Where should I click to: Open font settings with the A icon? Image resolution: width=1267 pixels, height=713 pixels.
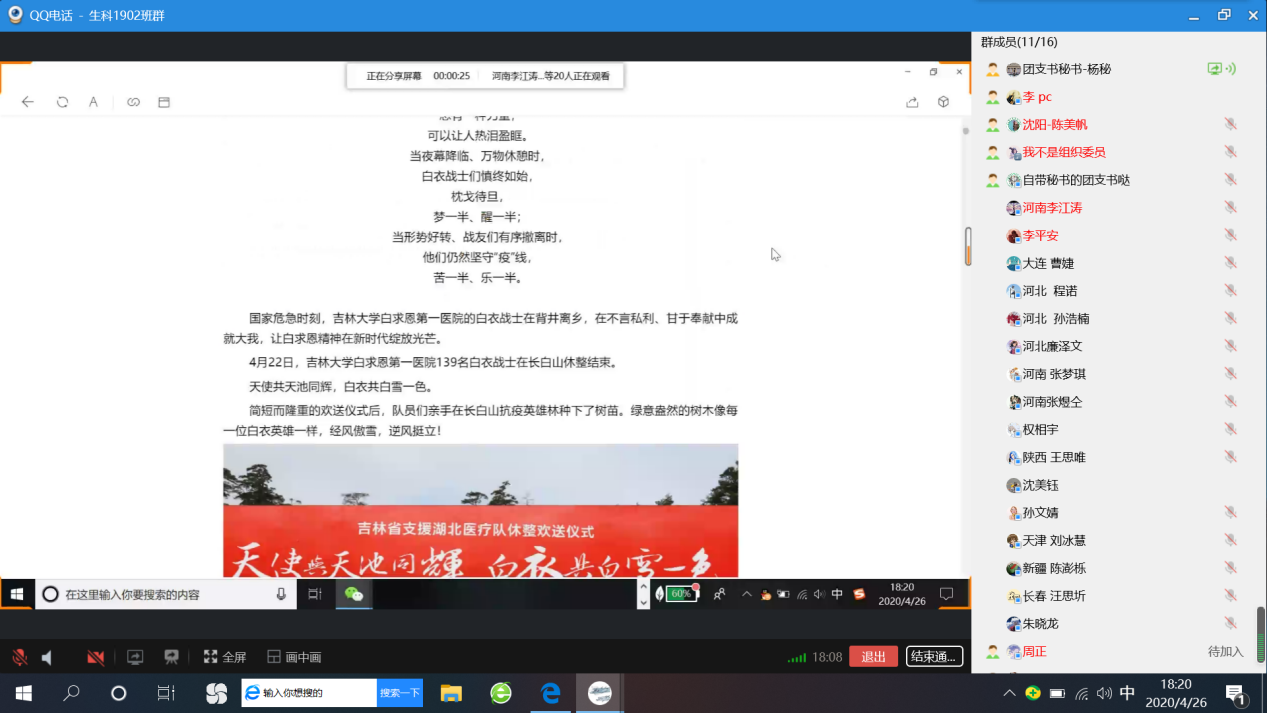point(93,101)
